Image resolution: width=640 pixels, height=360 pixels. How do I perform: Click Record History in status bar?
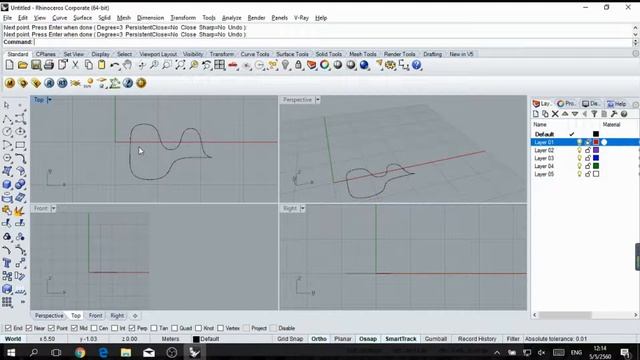(x=477, y=339)
